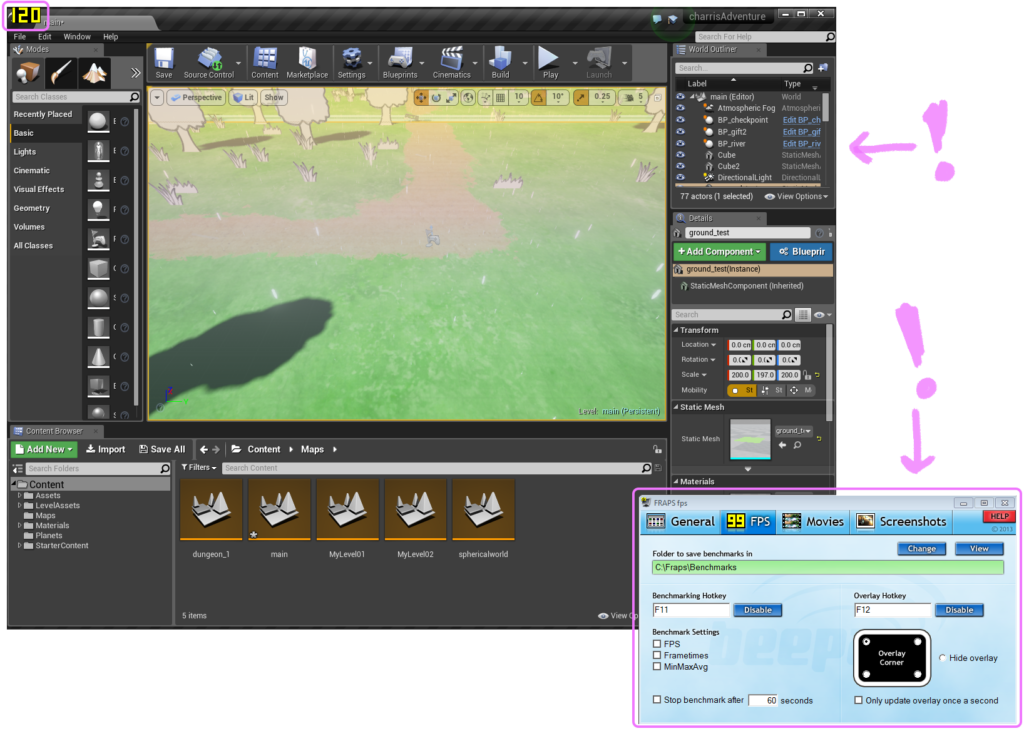Open the Marketplace toolbar icon

[x=307, y=61]
